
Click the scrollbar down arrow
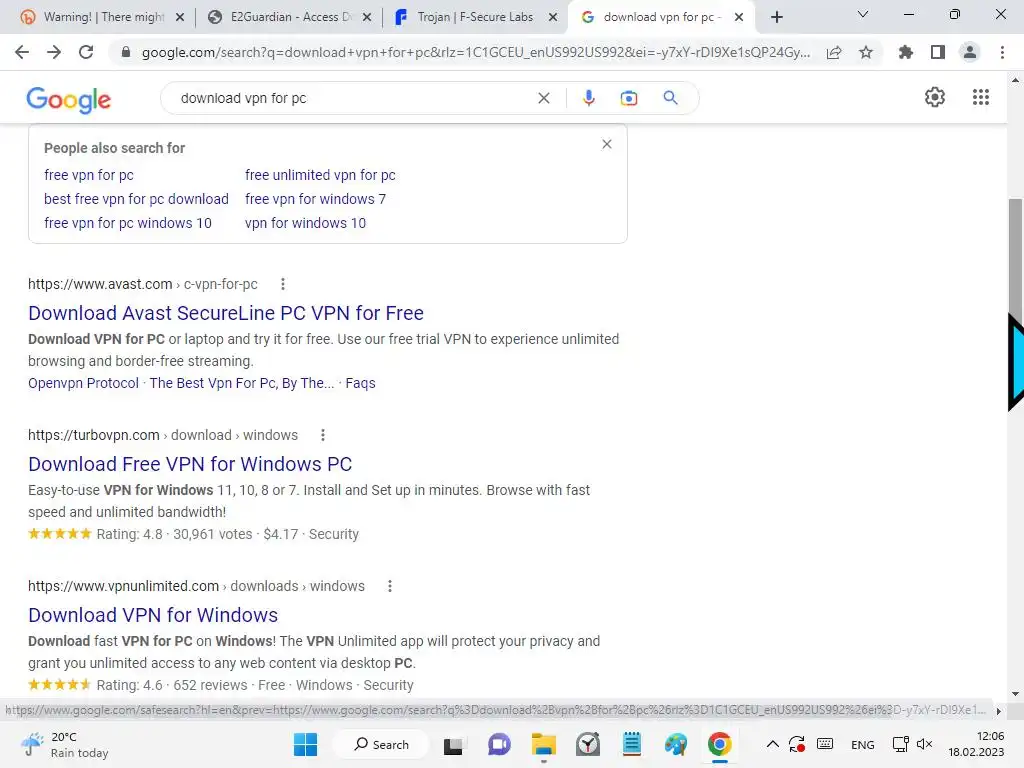point(1016,694)
